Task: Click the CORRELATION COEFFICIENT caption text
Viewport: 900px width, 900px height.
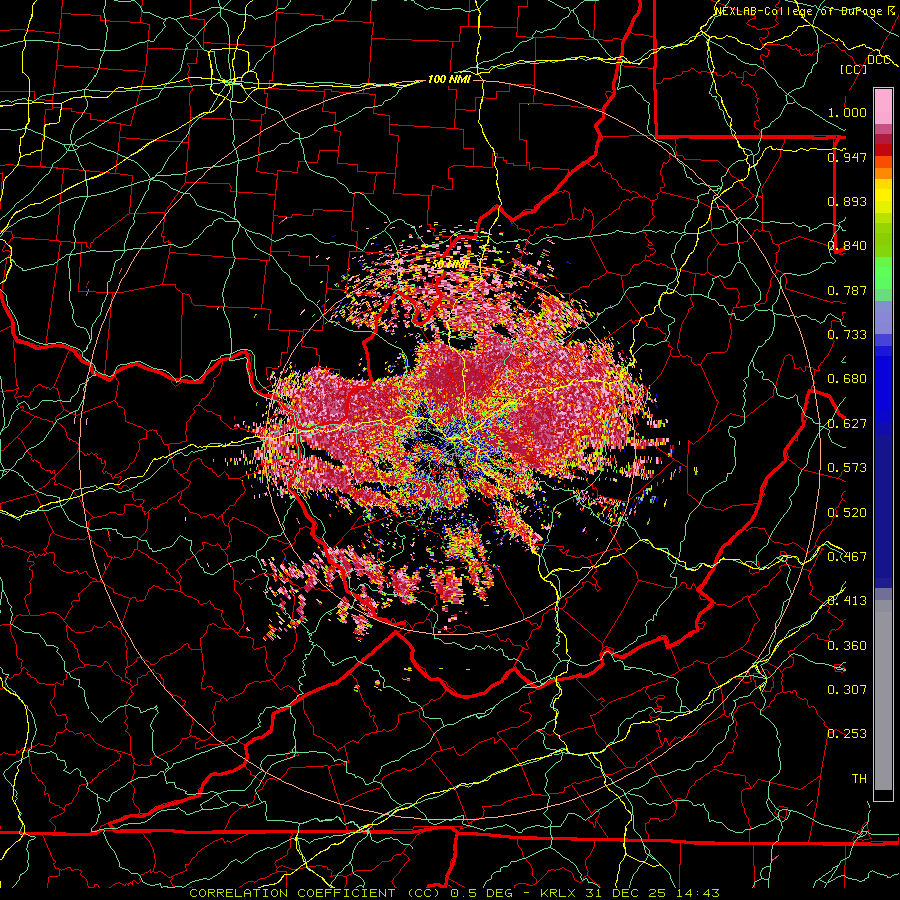Action: tap(292, 893)
